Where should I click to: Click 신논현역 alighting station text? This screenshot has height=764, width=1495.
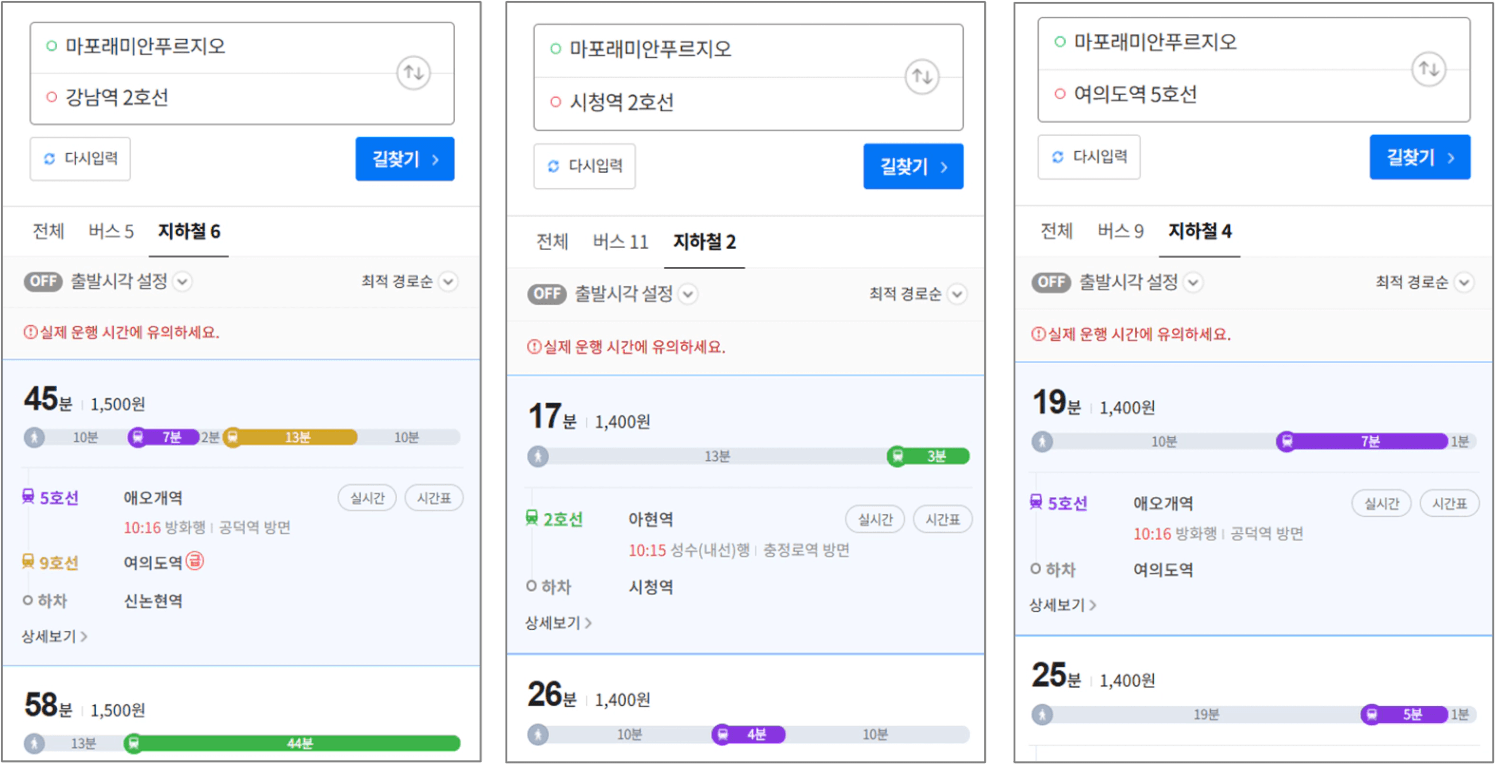(153, 601)
